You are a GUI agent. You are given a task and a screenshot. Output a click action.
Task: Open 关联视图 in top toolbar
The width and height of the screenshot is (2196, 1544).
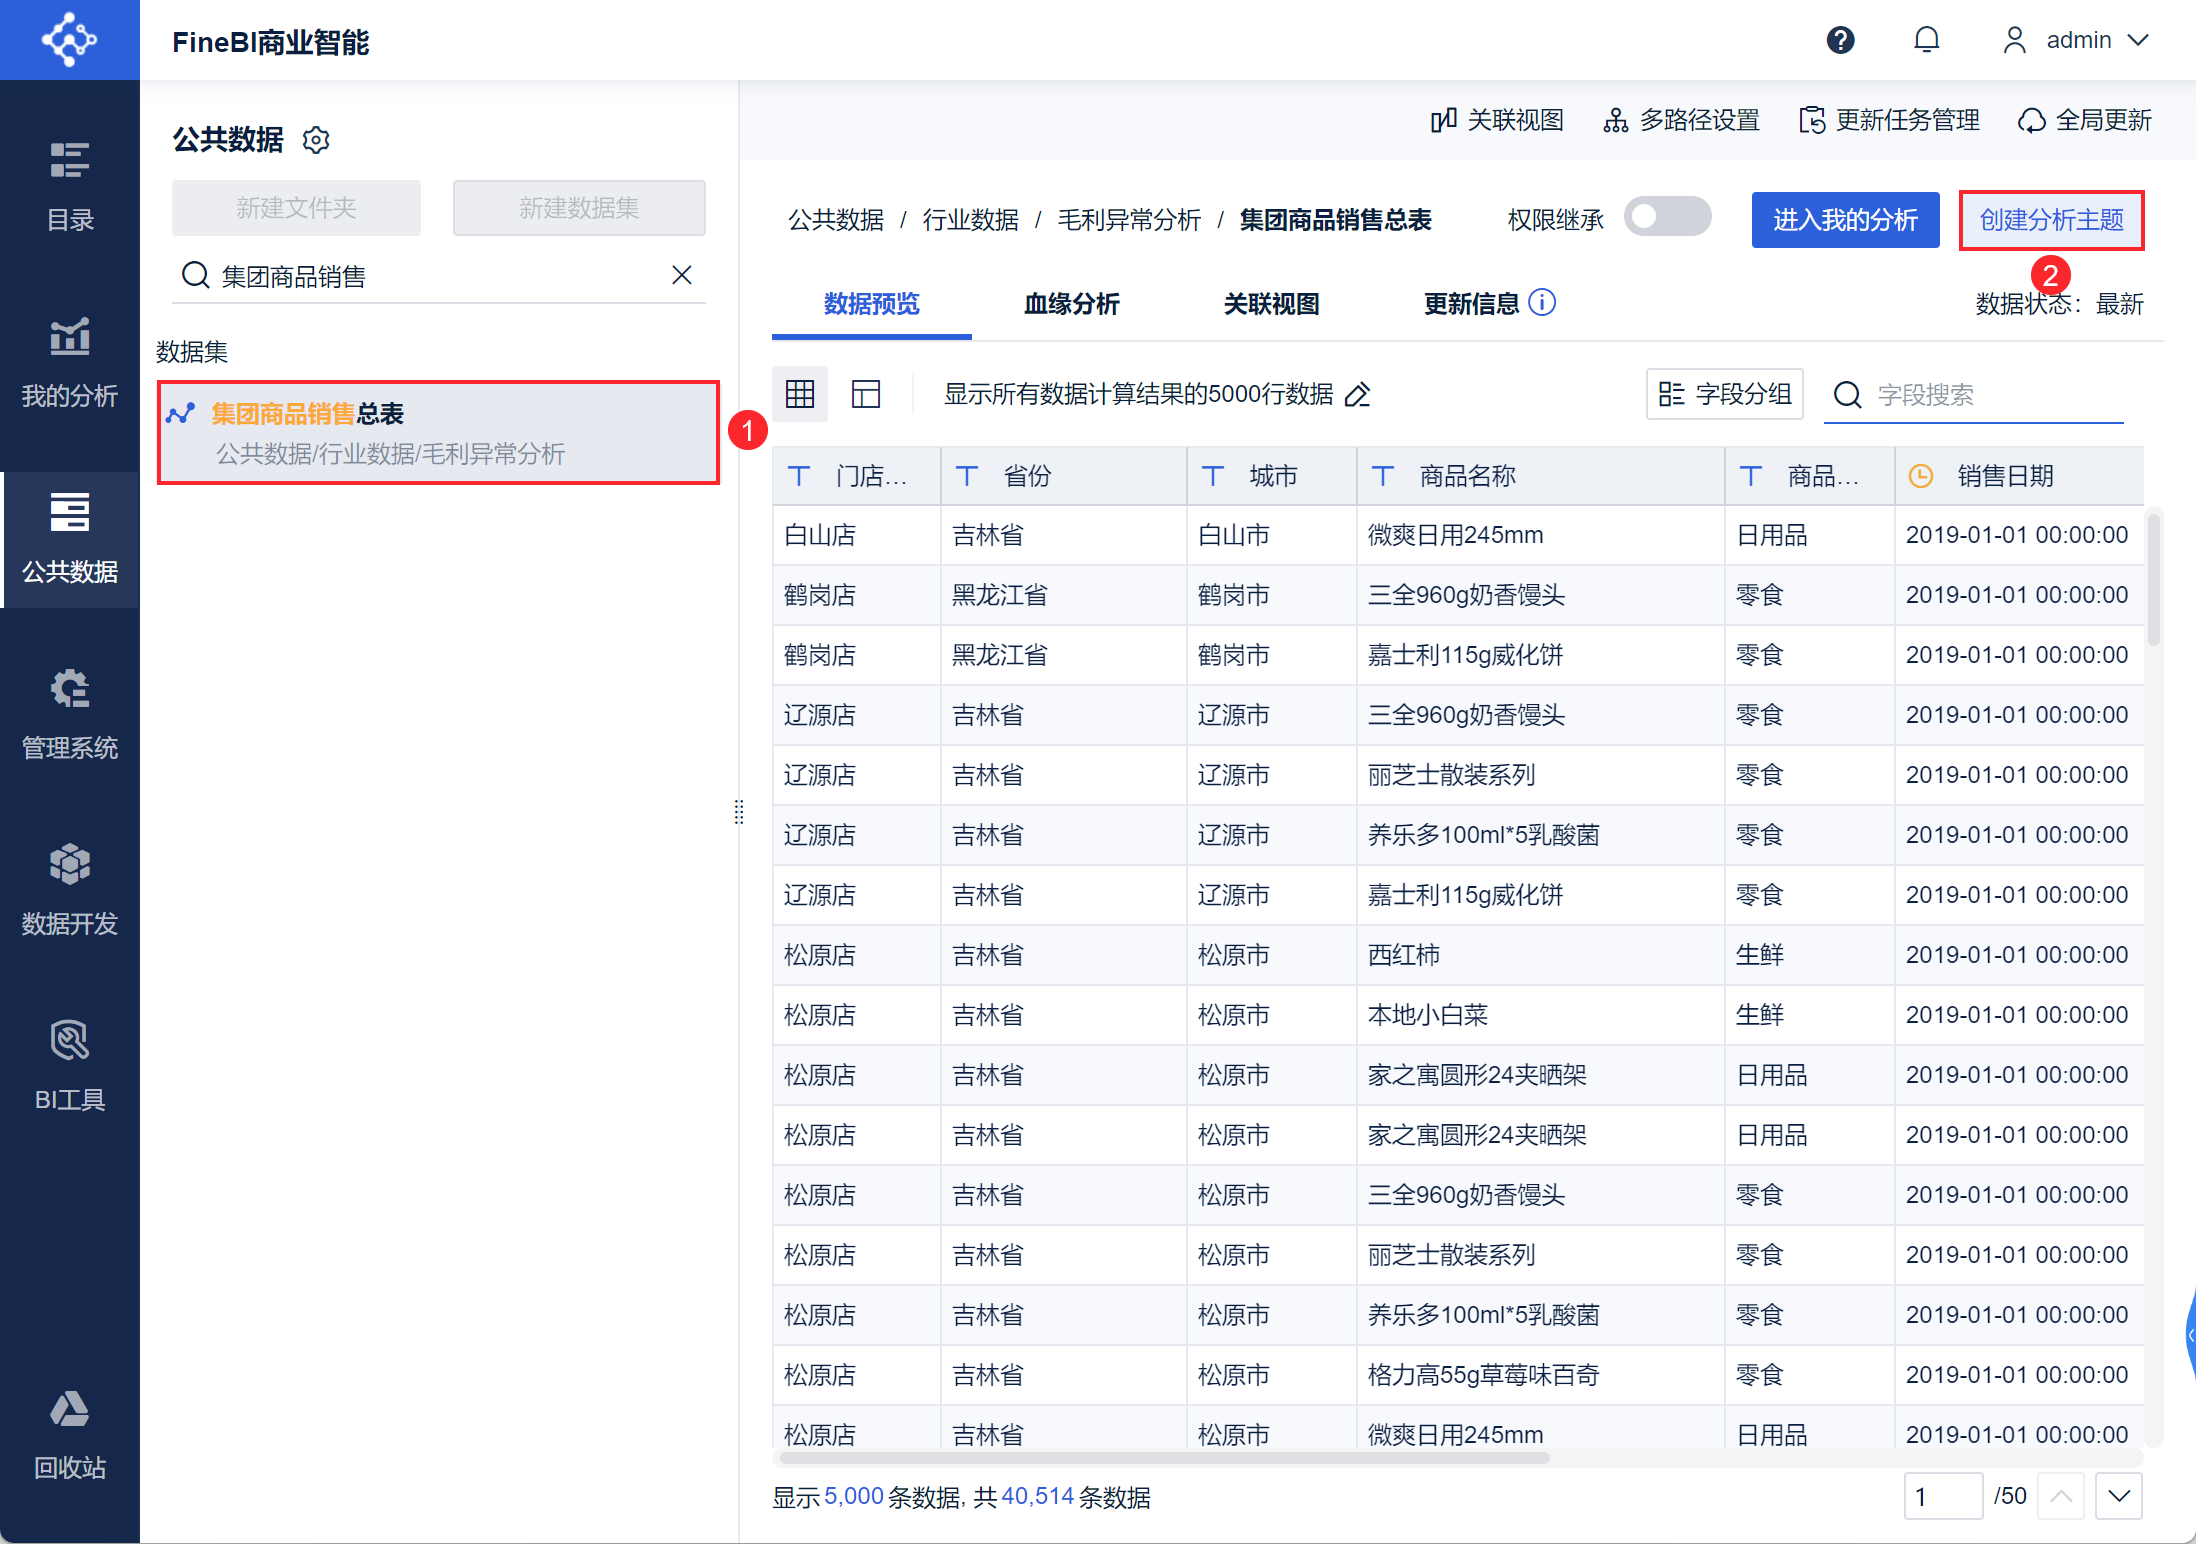click(1497, 120)
